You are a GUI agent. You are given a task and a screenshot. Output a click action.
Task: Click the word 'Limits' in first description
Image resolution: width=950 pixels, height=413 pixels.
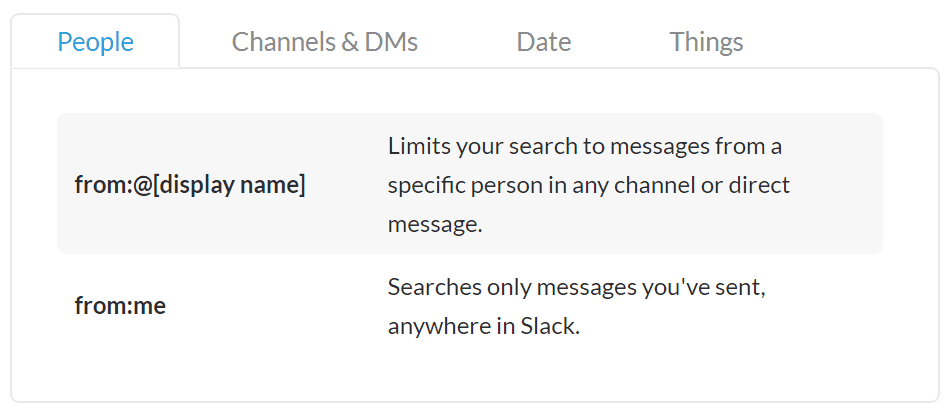(419, 146)
